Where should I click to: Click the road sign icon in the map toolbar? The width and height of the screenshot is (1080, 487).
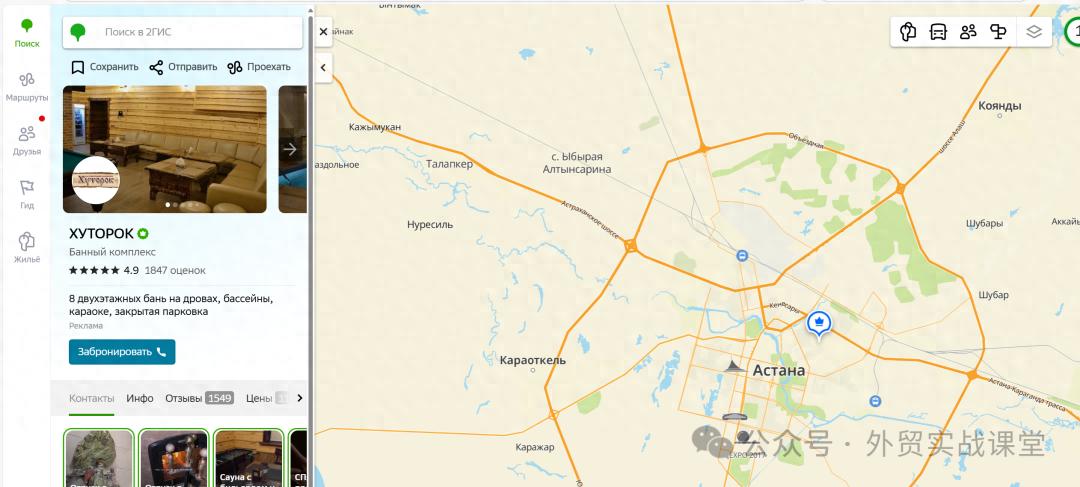coord(999,32)
